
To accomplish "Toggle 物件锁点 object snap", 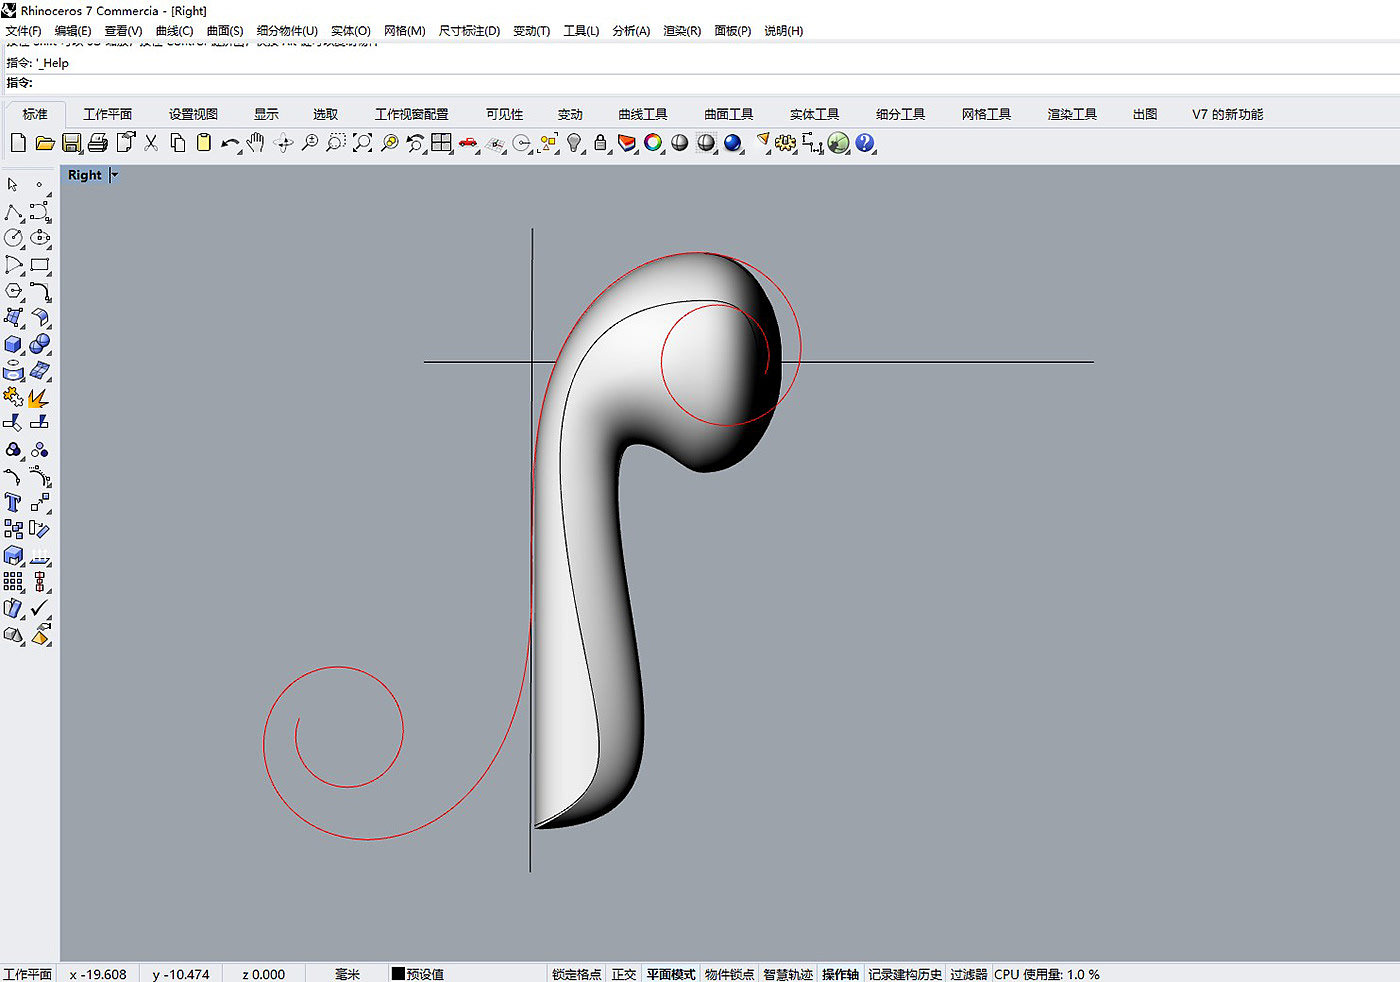I will tap(729, 974).
